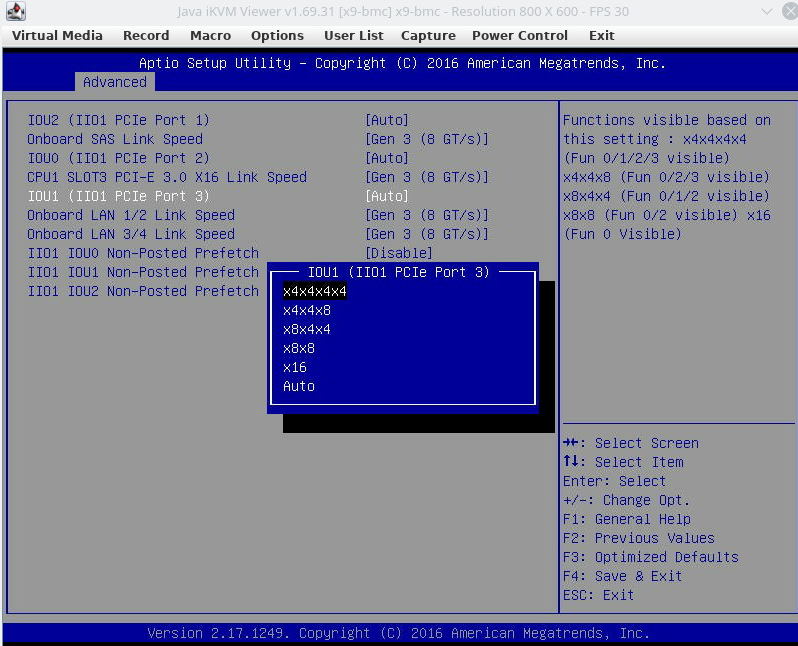
Task: Open the User List menu
Action: point(354,36)
